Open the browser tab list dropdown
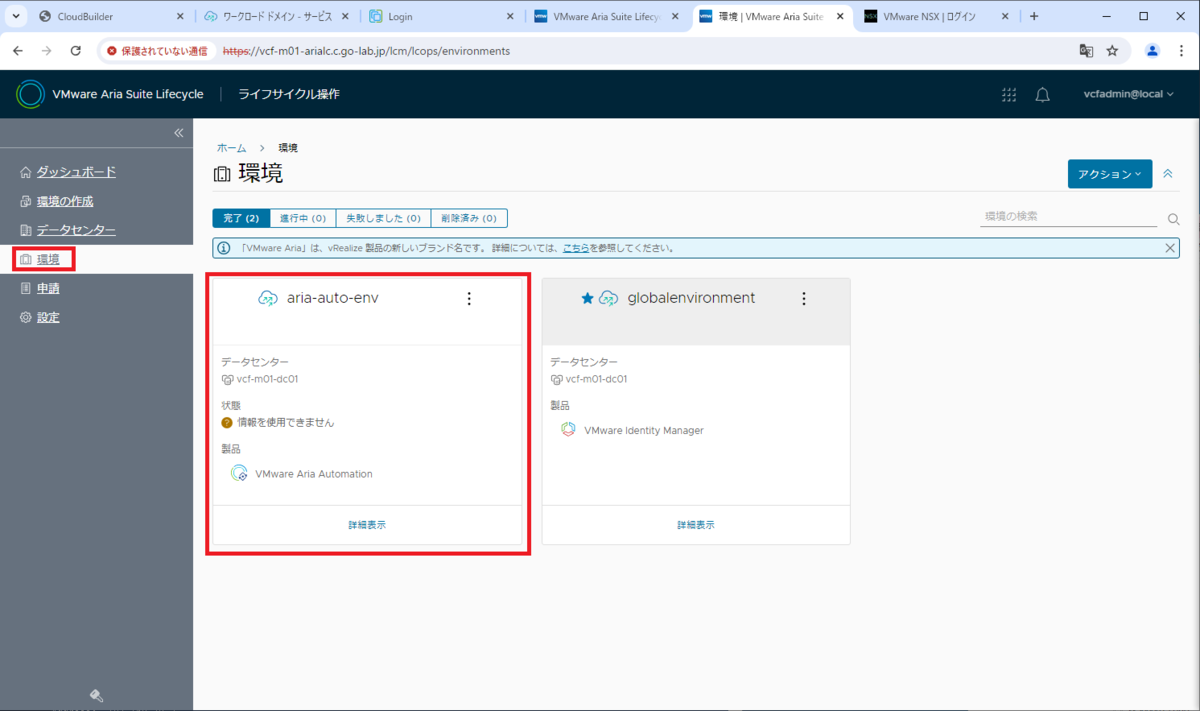 (x=16, y=16)
